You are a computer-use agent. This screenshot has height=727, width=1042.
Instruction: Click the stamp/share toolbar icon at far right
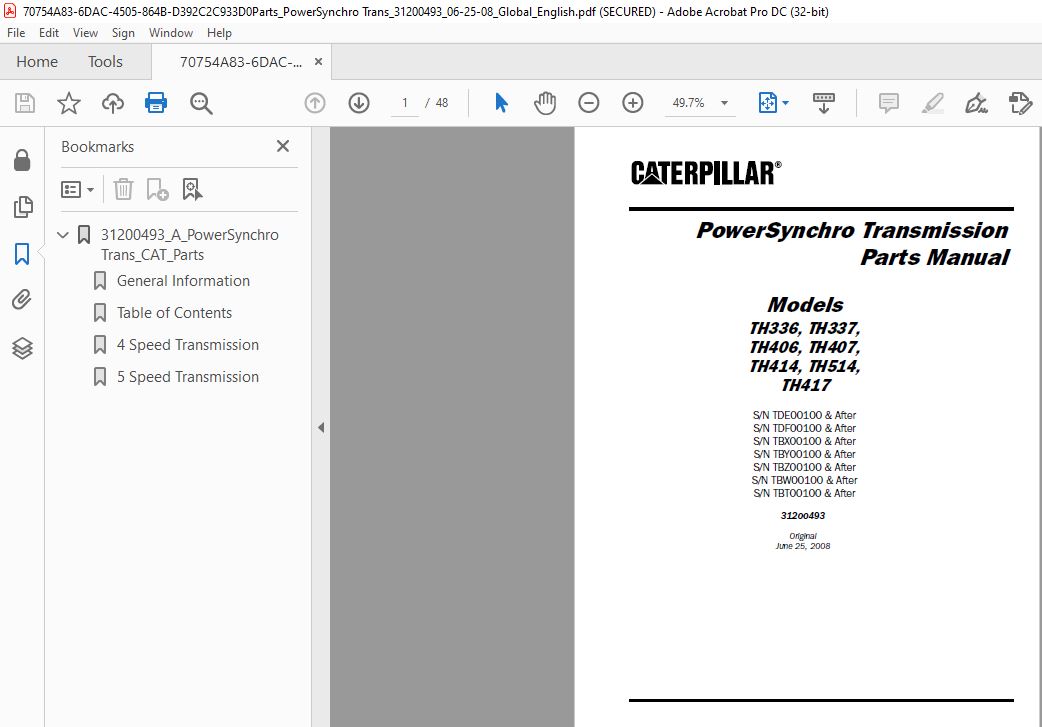point(1020,103)
